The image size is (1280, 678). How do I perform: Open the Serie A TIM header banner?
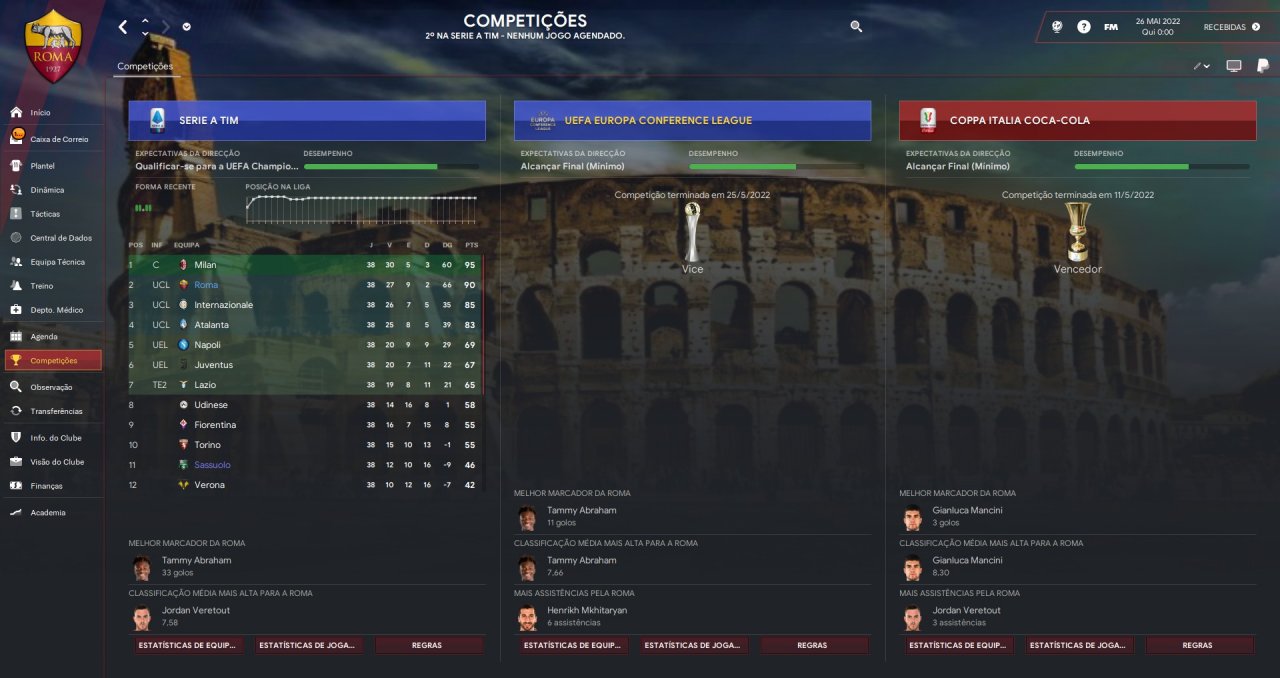click(307, 120)
